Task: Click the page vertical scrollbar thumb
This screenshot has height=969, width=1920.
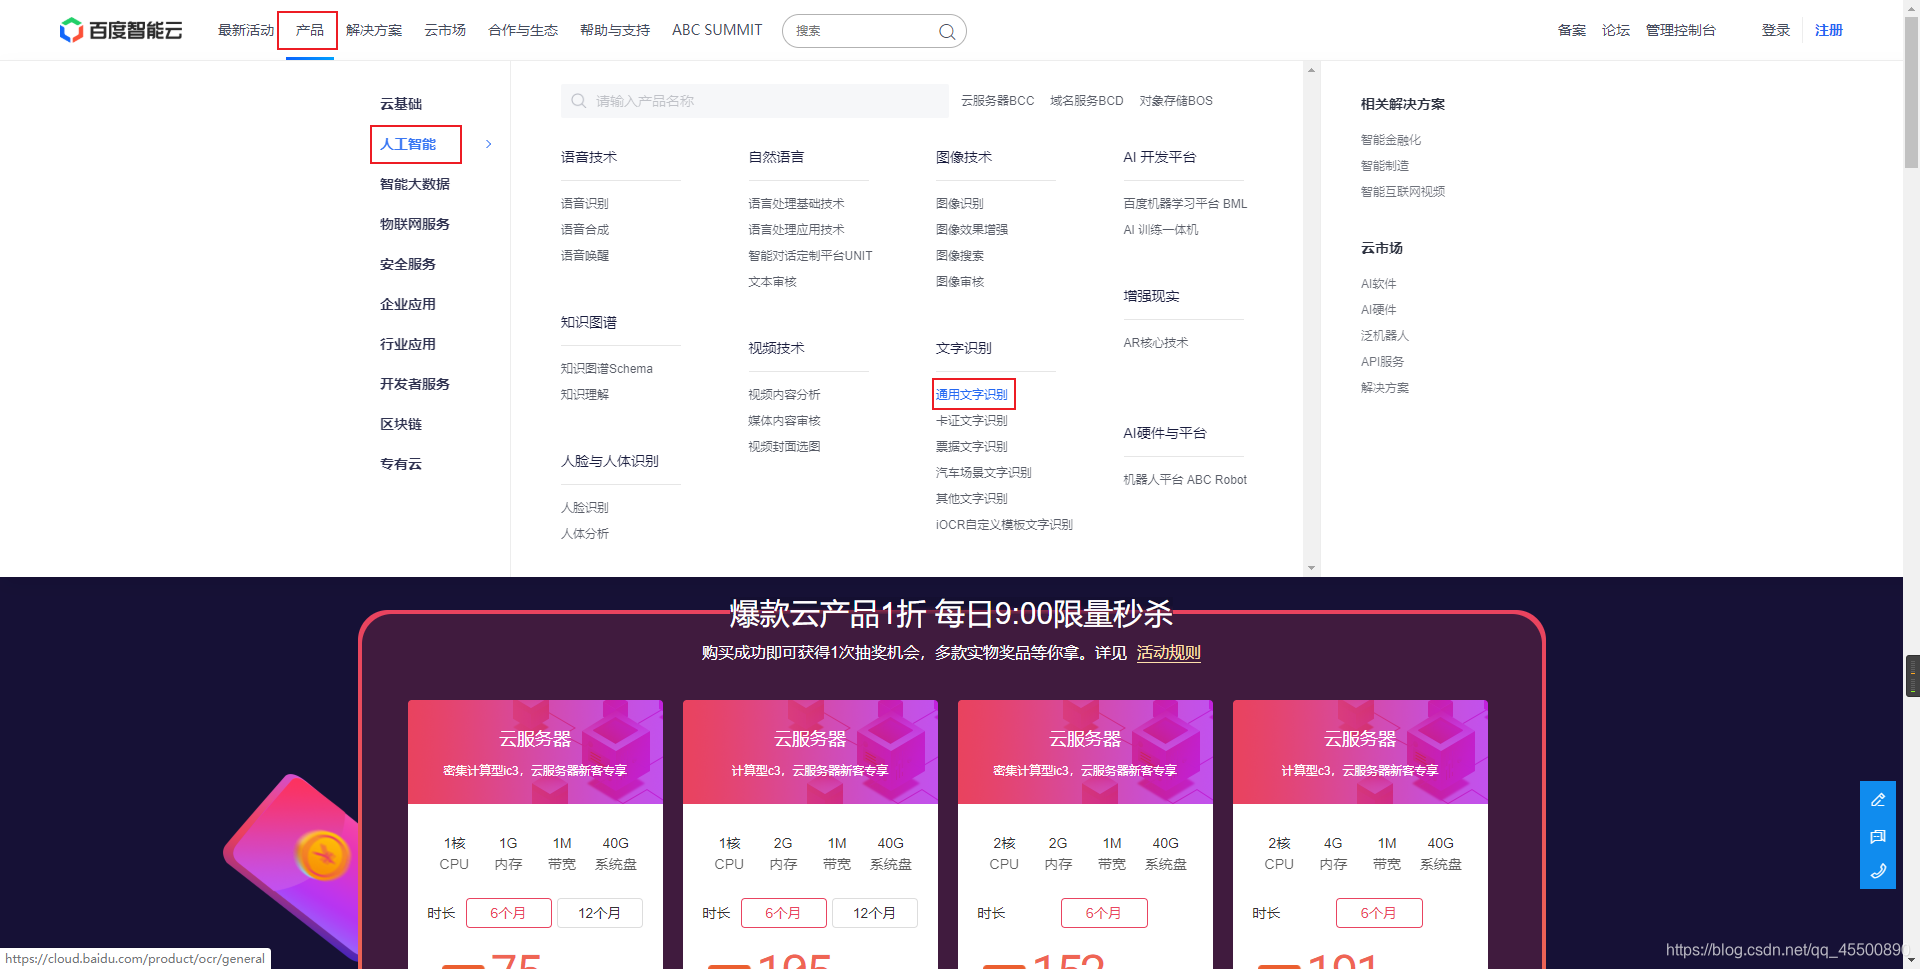Action: (x=1911, y=92)
